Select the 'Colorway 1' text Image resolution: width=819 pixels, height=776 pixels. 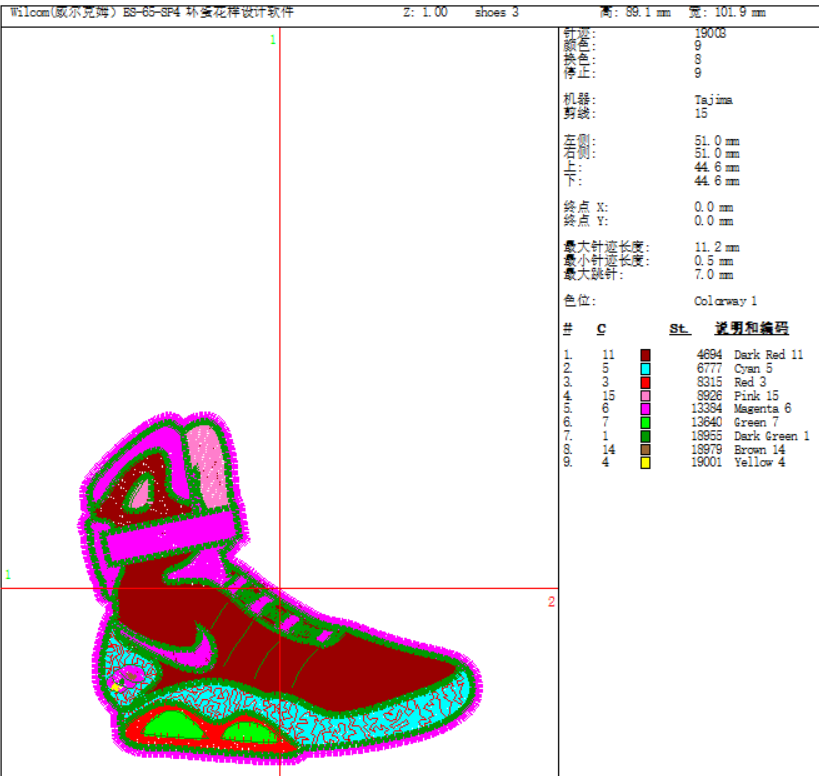(725, 301)
